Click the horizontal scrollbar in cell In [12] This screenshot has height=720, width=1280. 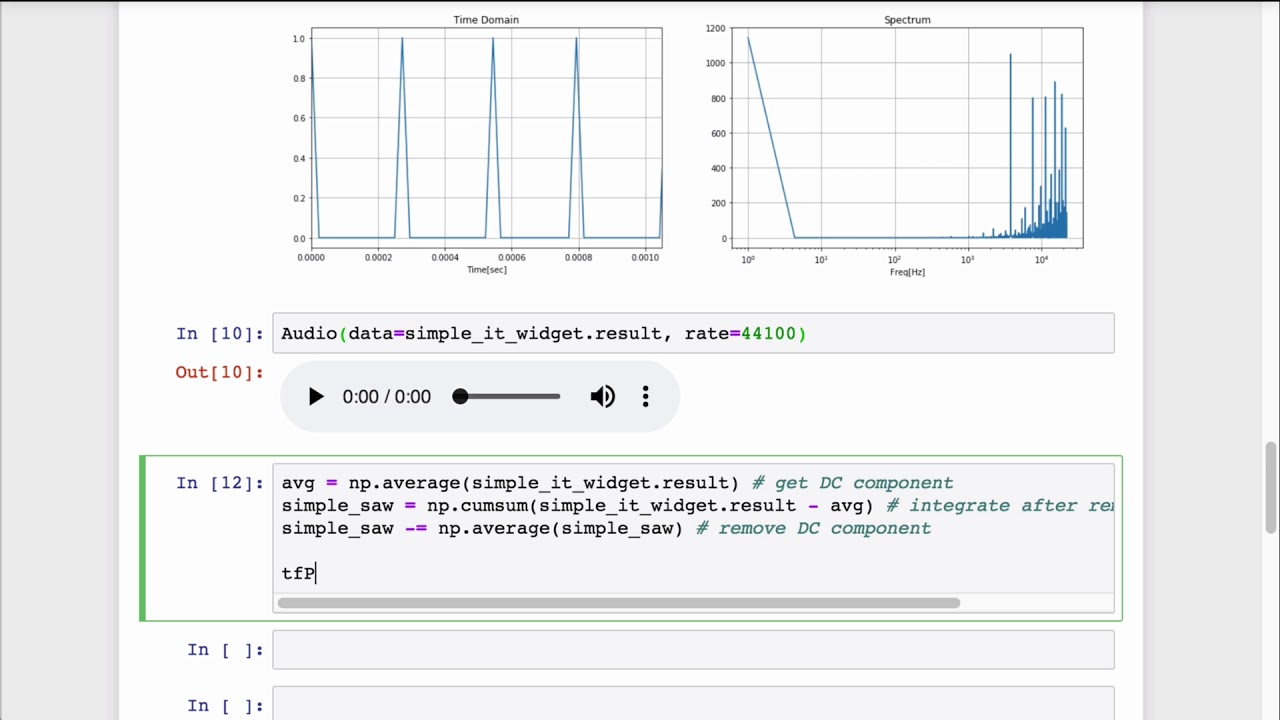(618, 603)
